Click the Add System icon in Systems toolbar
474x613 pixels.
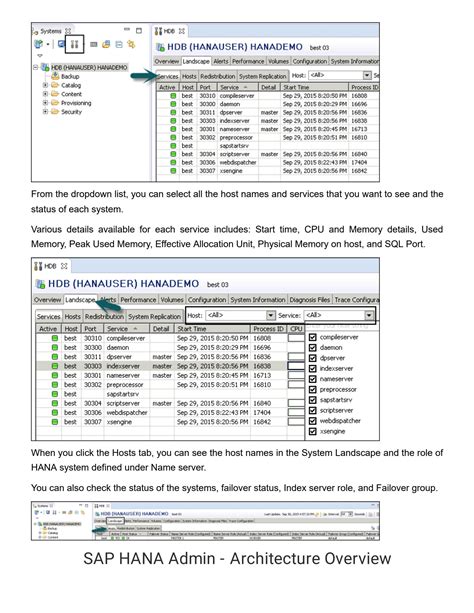(38, 44)
